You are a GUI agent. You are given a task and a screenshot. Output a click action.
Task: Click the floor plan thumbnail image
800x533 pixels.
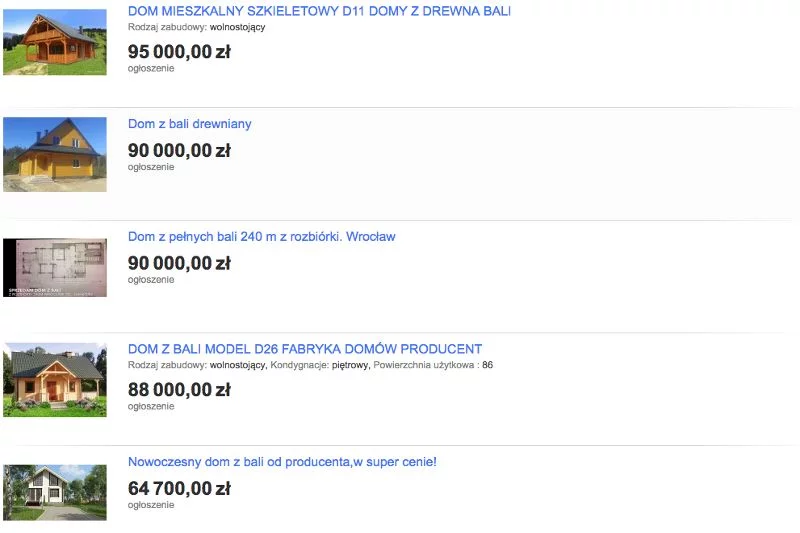pos(55,267)
